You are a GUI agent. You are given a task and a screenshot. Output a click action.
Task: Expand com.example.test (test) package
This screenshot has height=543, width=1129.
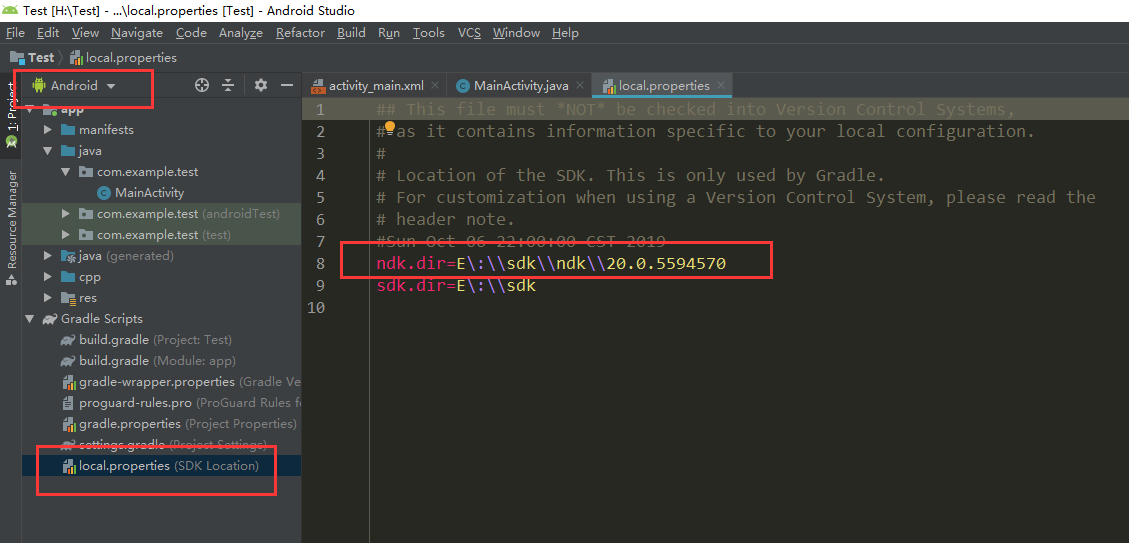coord(66,235)
